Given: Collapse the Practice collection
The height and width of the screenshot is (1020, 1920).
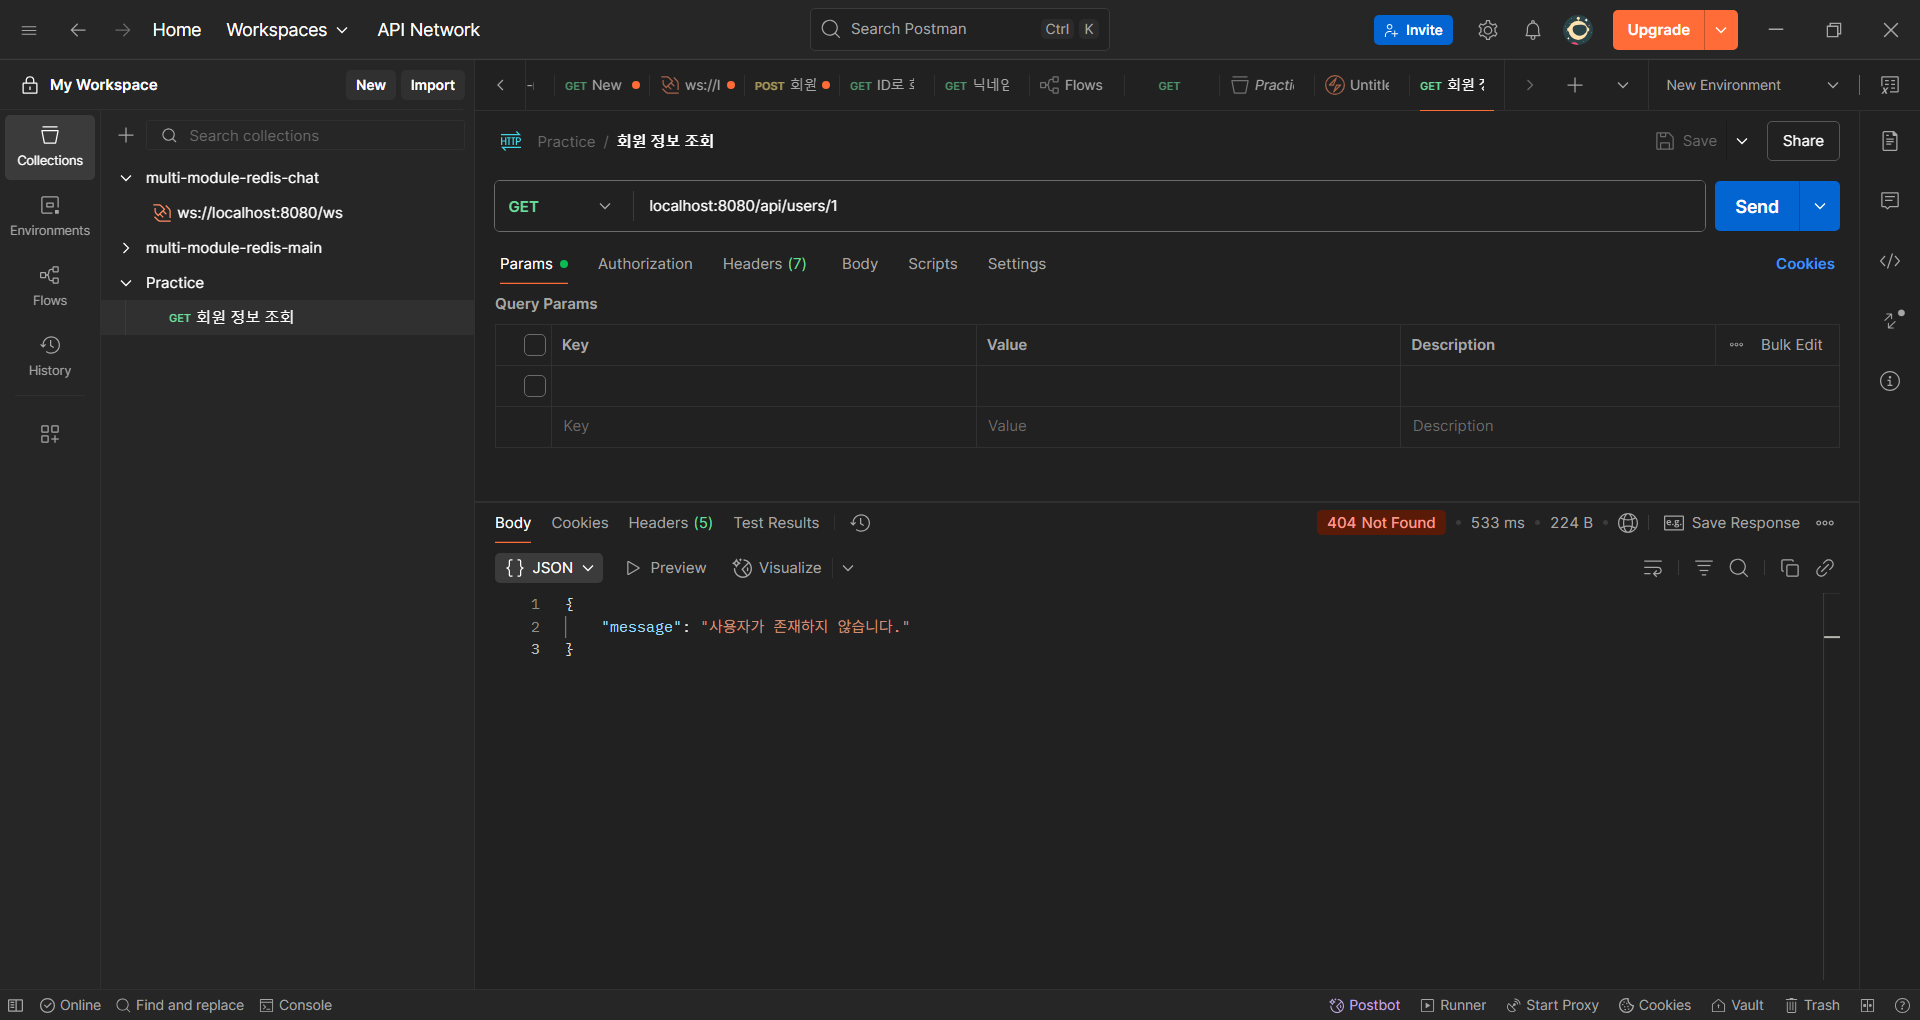Looking at the screenshot, I should coord(126,283).
